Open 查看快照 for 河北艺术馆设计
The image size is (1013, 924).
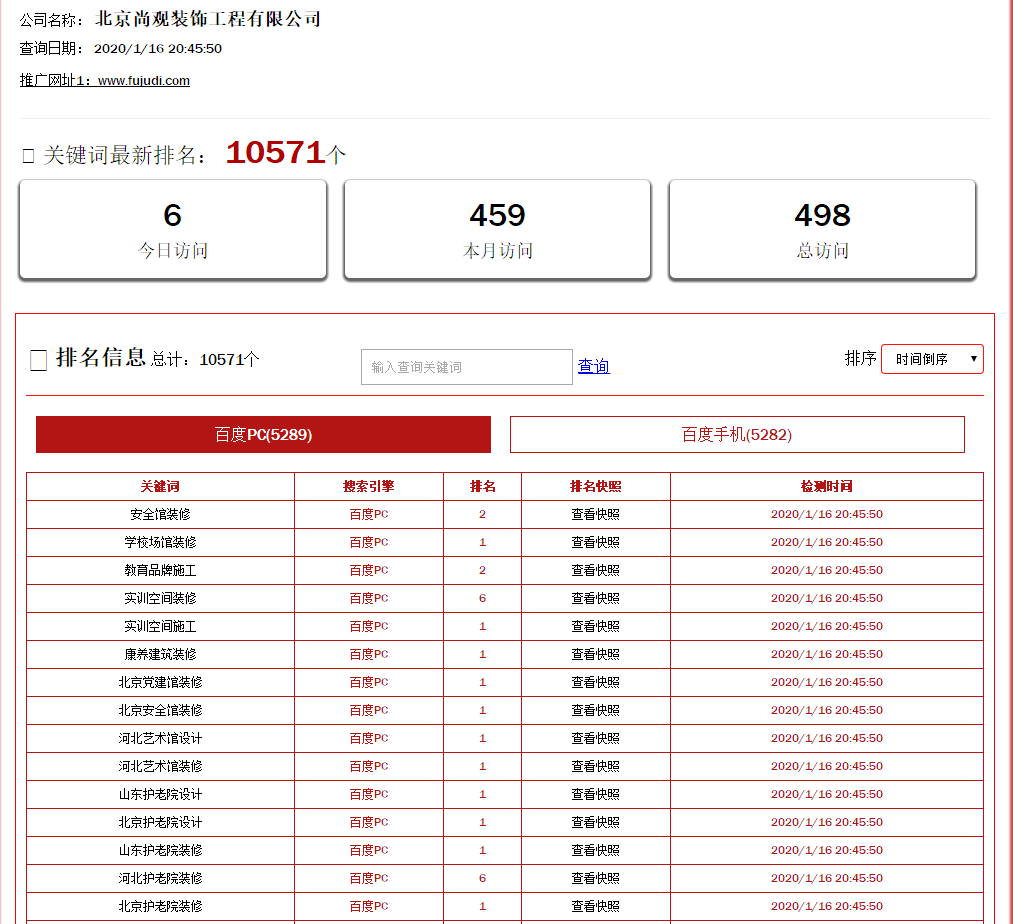click(595, 738)
